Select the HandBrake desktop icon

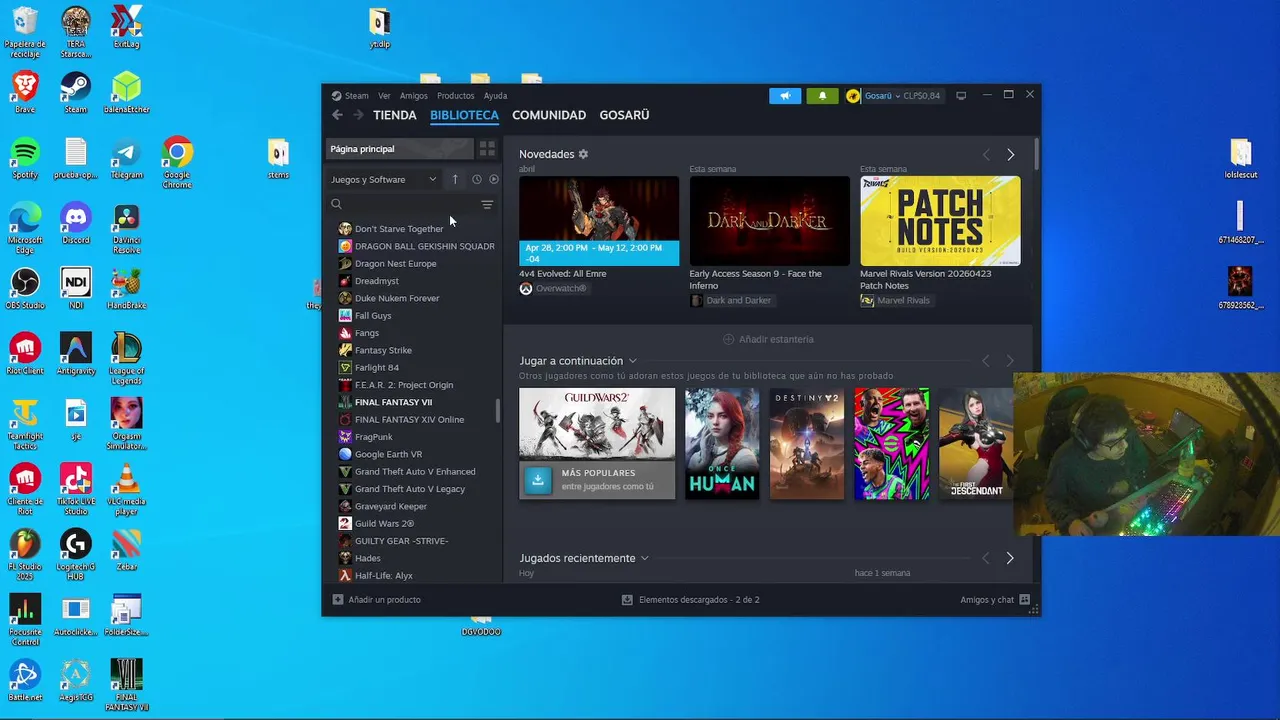tap(126, 288)
